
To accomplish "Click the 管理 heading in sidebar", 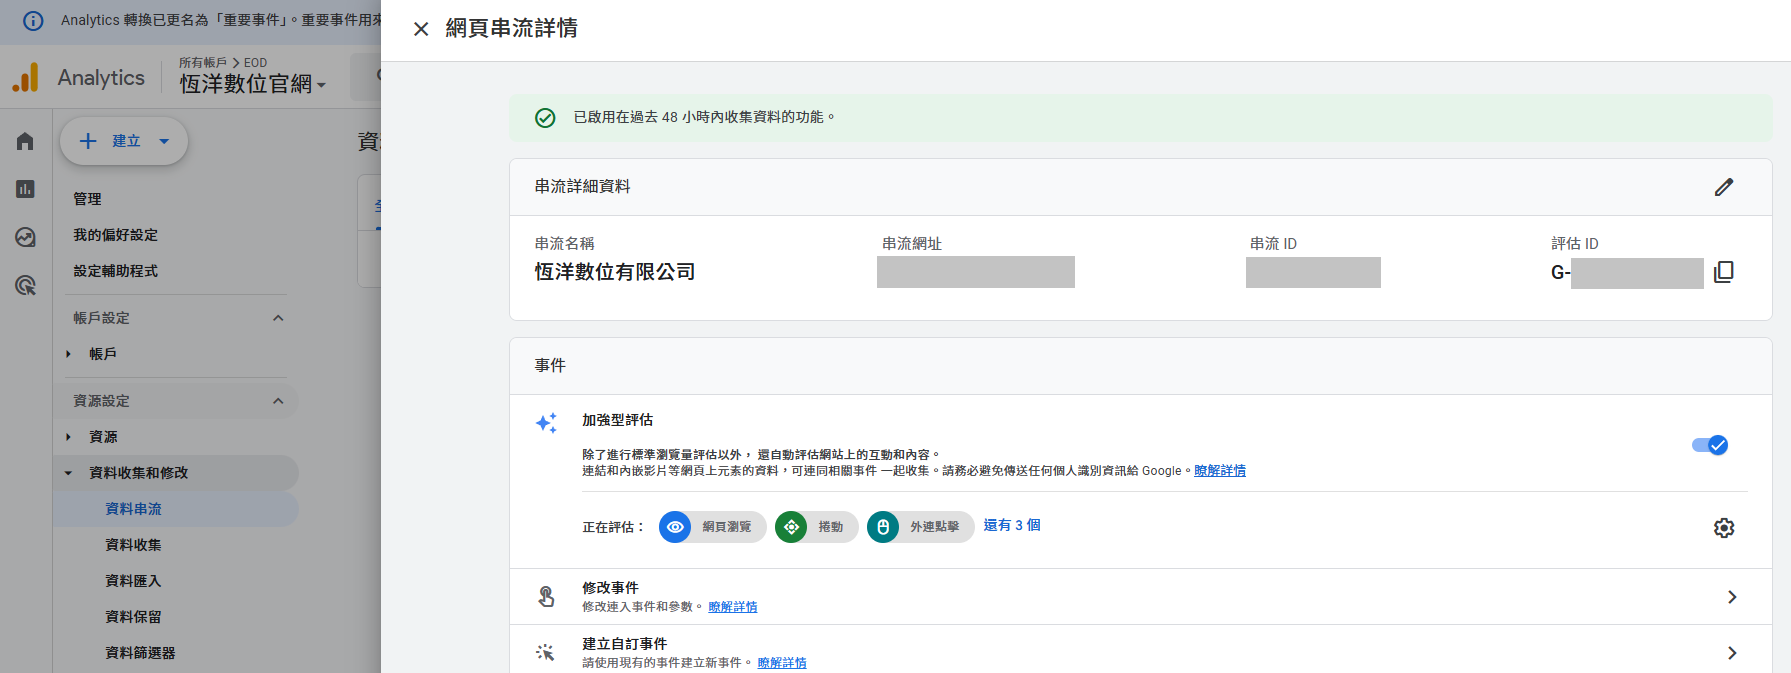I will (87, 199).
